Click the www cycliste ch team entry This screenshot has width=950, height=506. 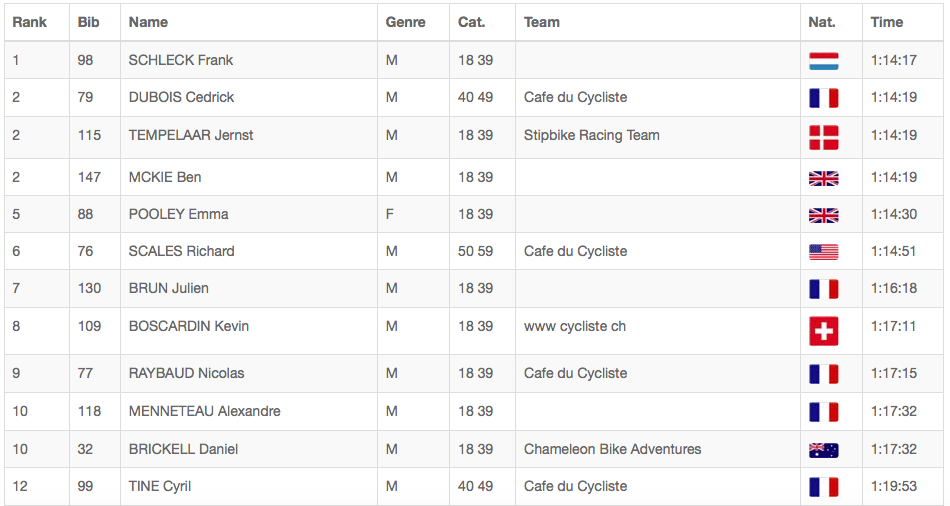click(575, 326)
